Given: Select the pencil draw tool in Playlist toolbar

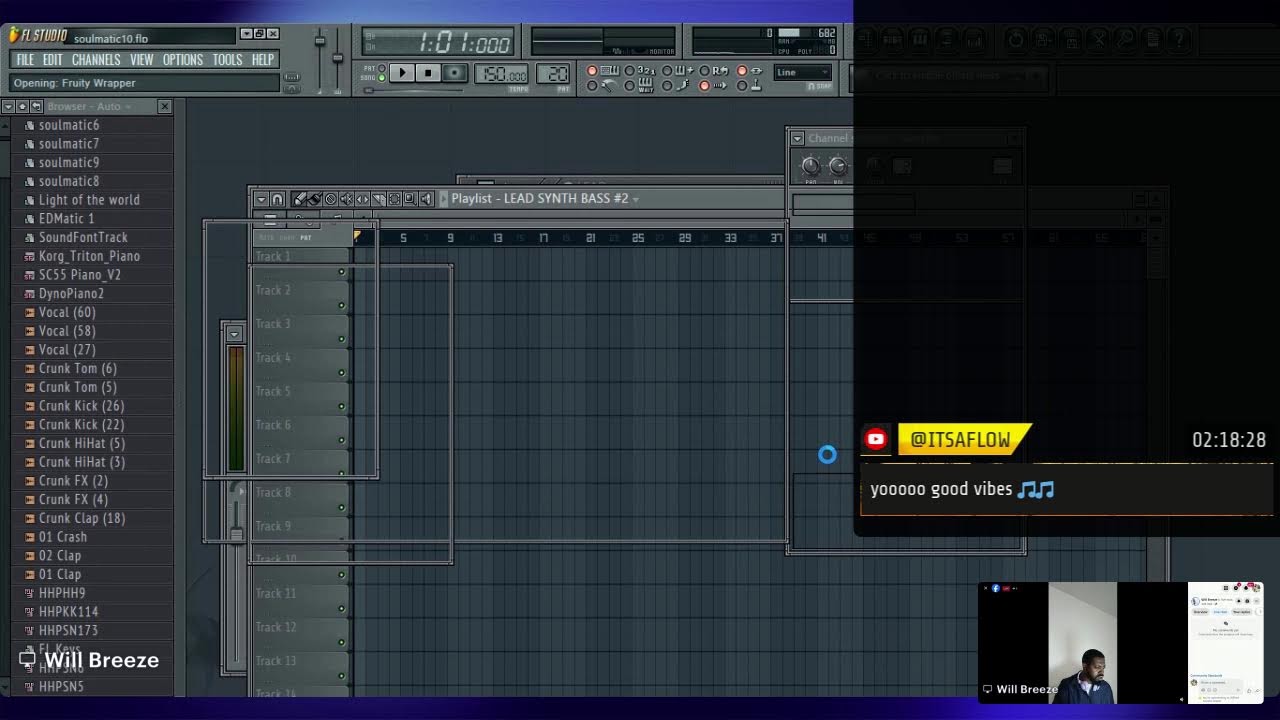Looking at the screenshot, I should (299, 199).
